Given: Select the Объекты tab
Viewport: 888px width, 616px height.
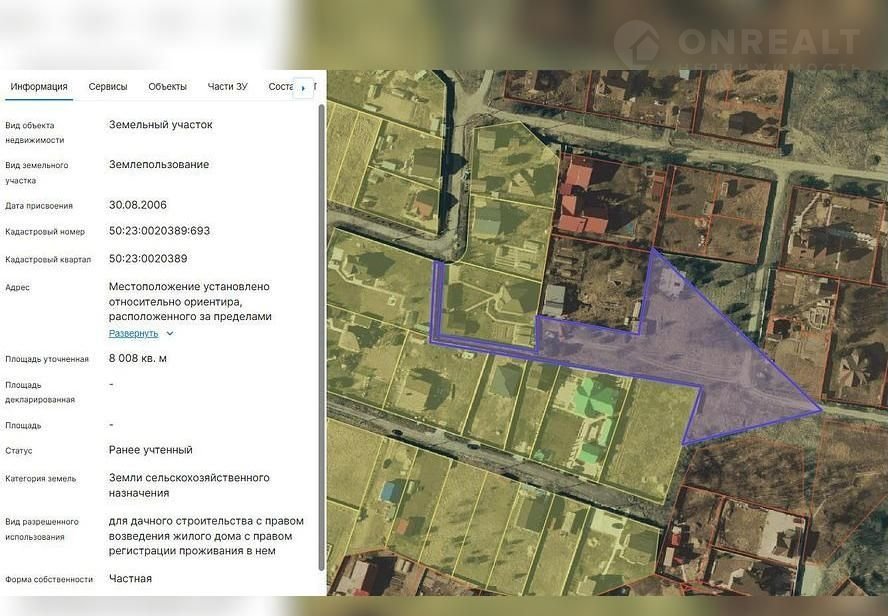Looking at the screenshot, I should click(x=167, y=87).
